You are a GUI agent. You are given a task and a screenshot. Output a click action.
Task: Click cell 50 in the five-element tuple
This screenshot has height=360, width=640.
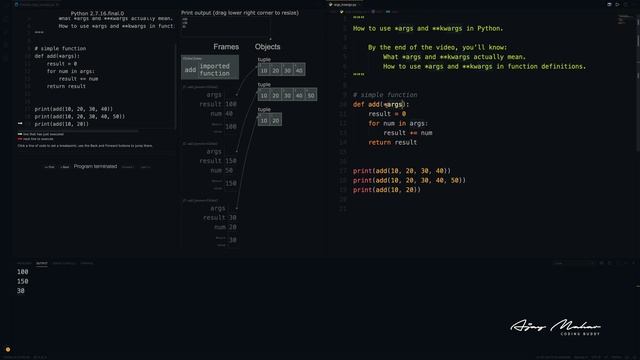point(311,95)
